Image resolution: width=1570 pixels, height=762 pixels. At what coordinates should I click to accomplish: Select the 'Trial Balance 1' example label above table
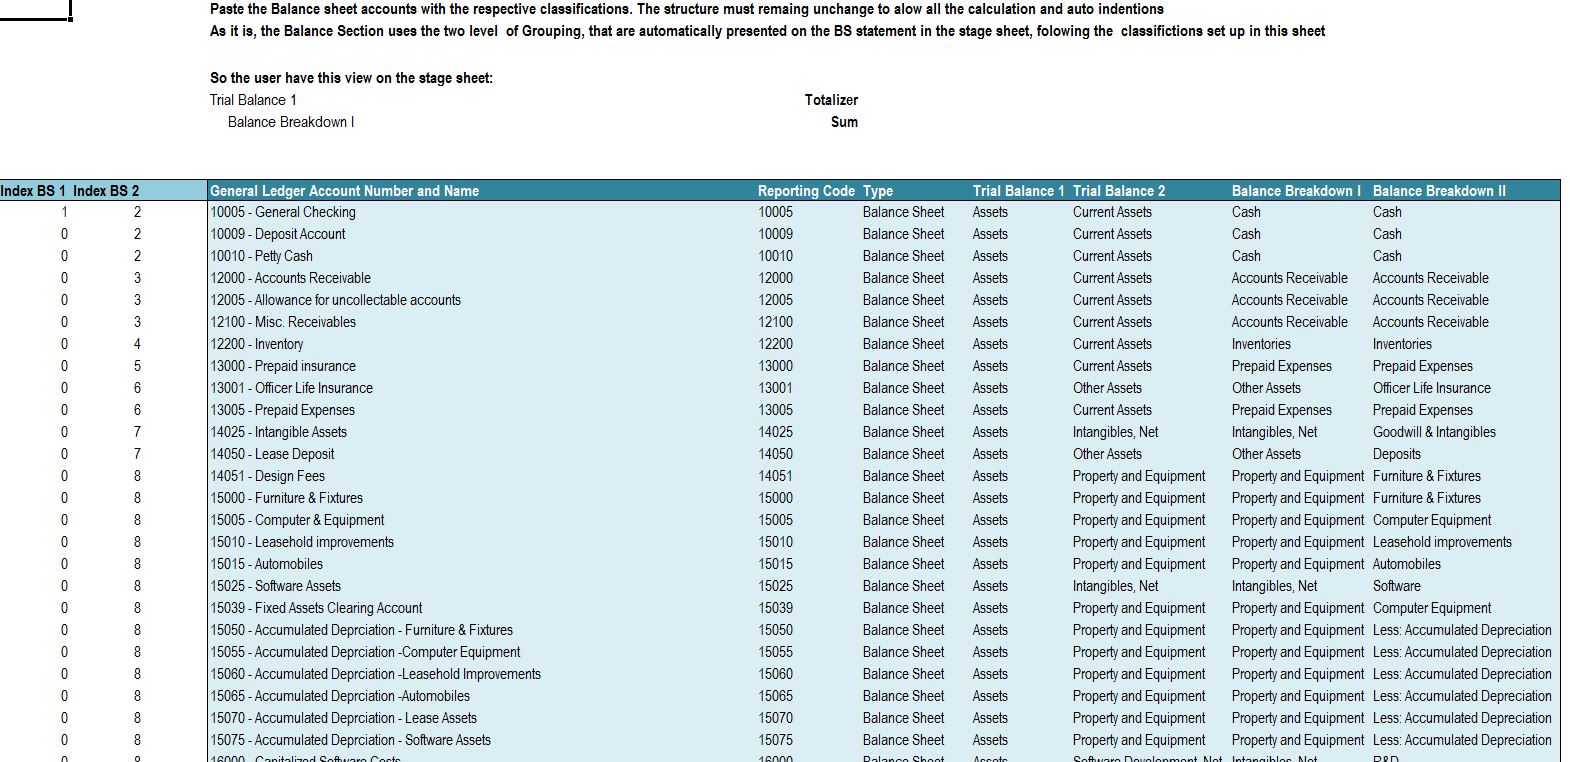point(253,100)
